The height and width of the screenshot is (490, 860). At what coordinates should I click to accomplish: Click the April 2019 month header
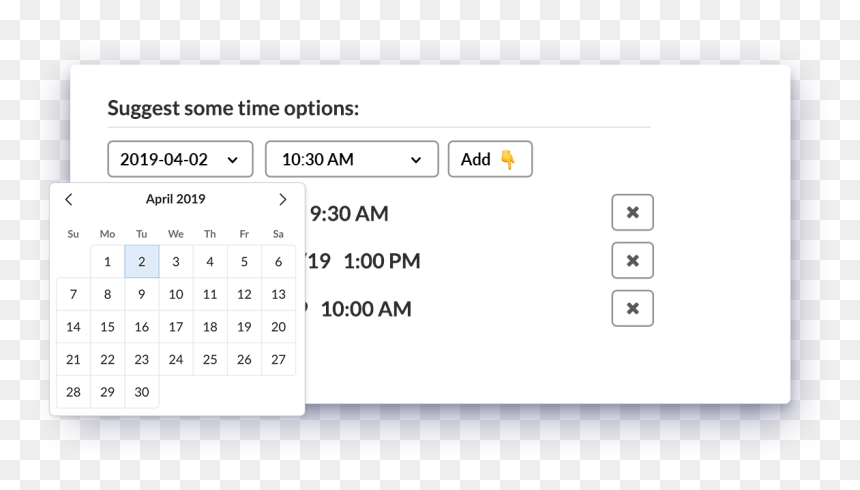pyautogui.click(x=176, y=199)
